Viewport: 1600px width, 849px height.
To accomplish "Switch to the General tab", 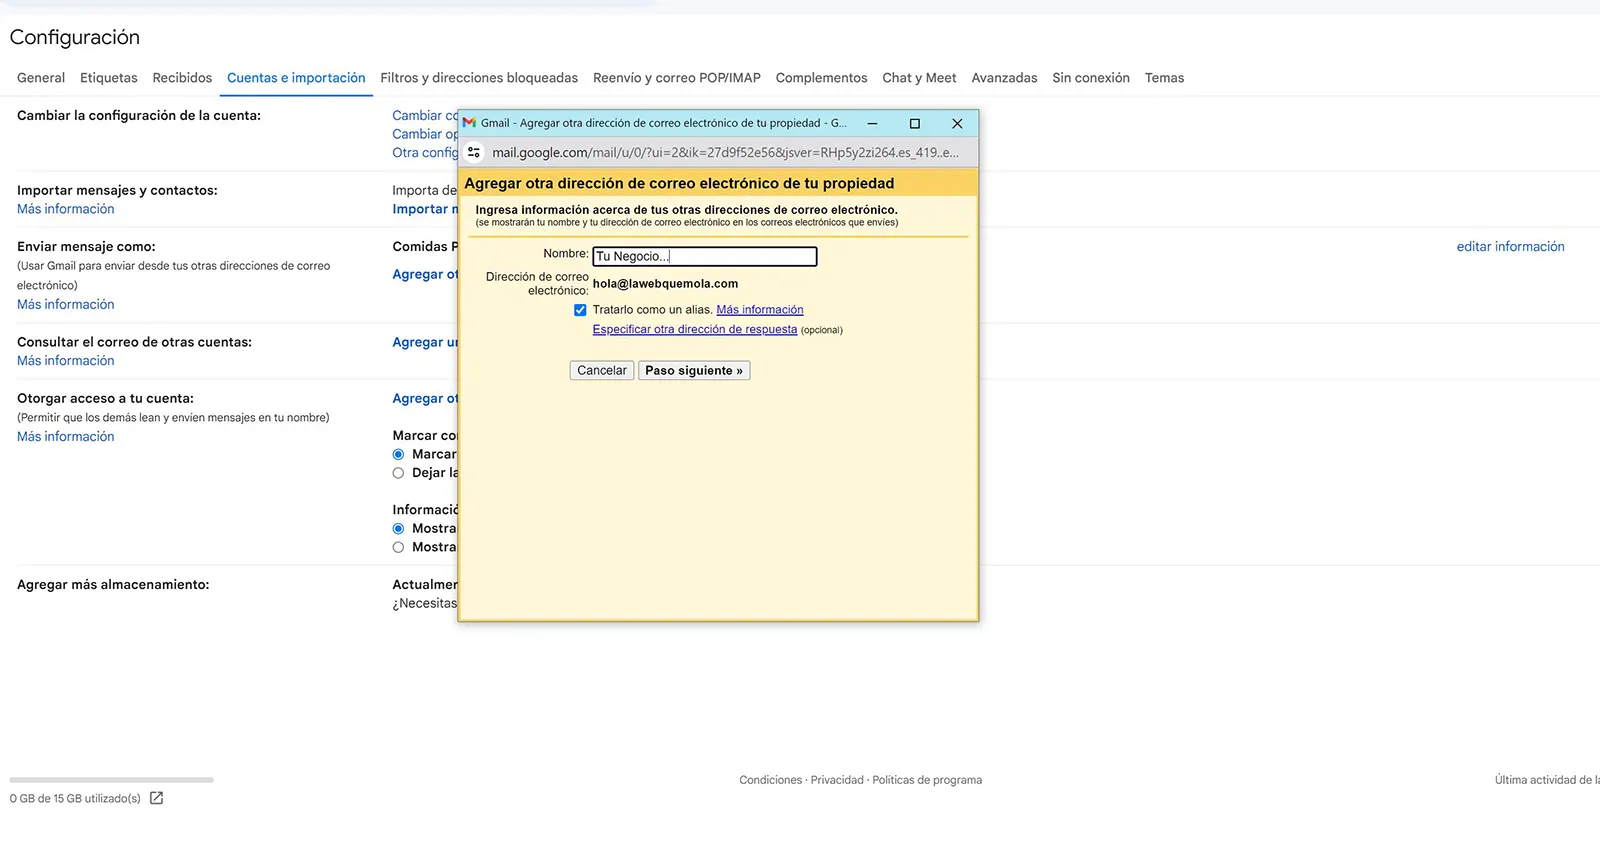I will point(41,78).
